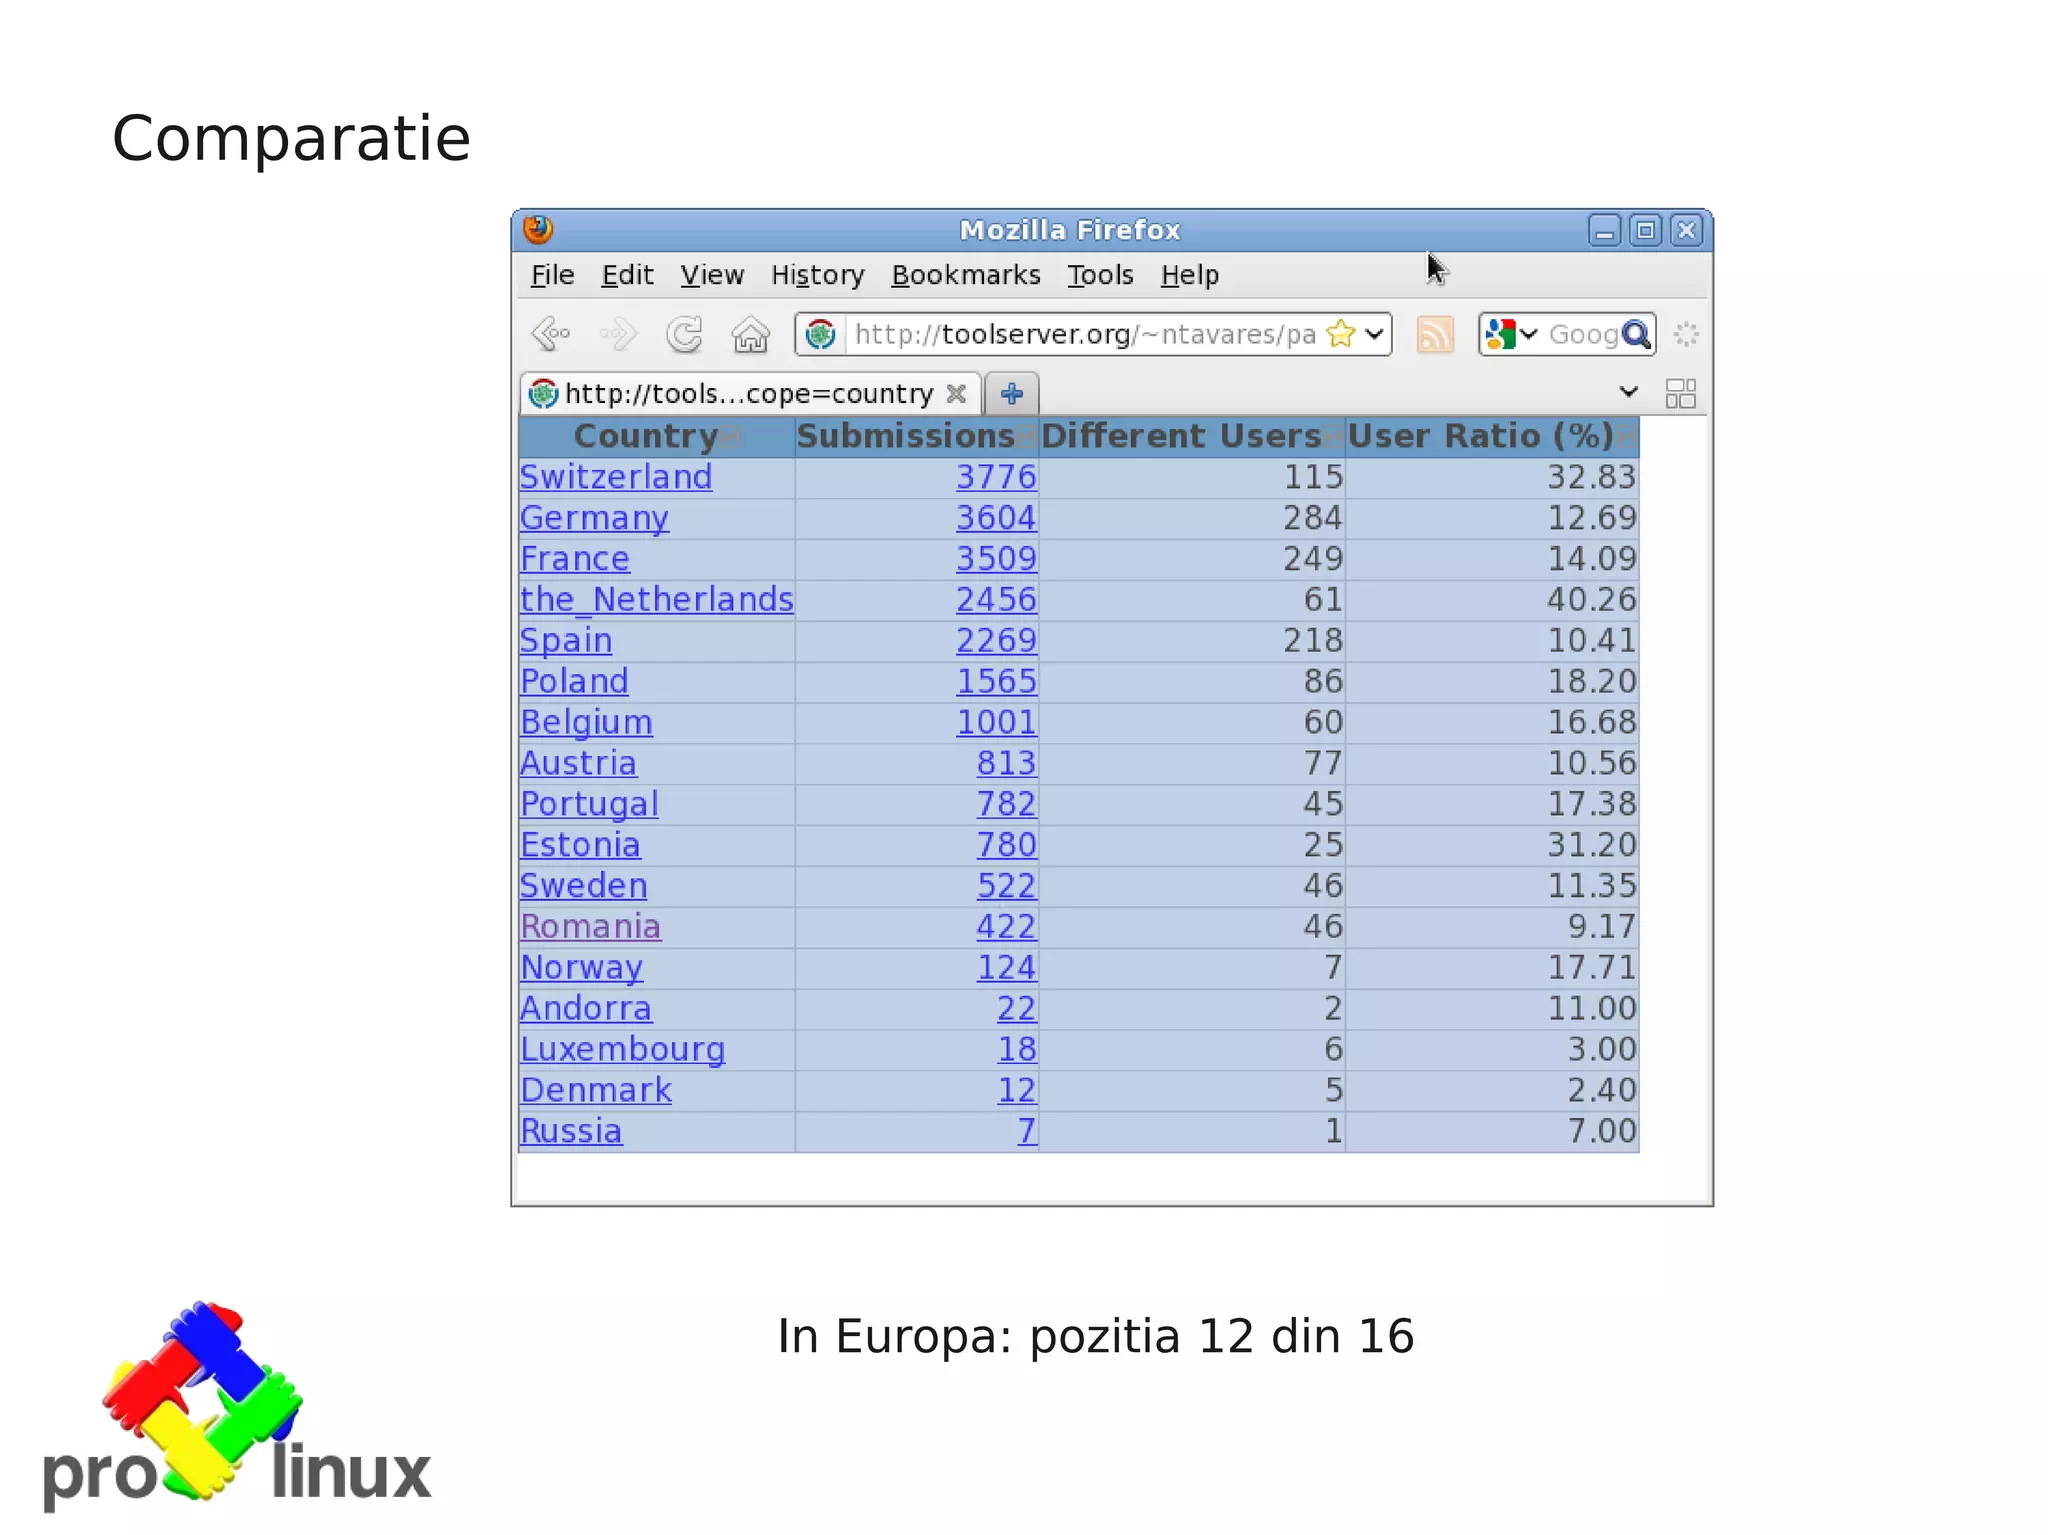
Task: Open the Poland link
Action: (x=574, y=682)
